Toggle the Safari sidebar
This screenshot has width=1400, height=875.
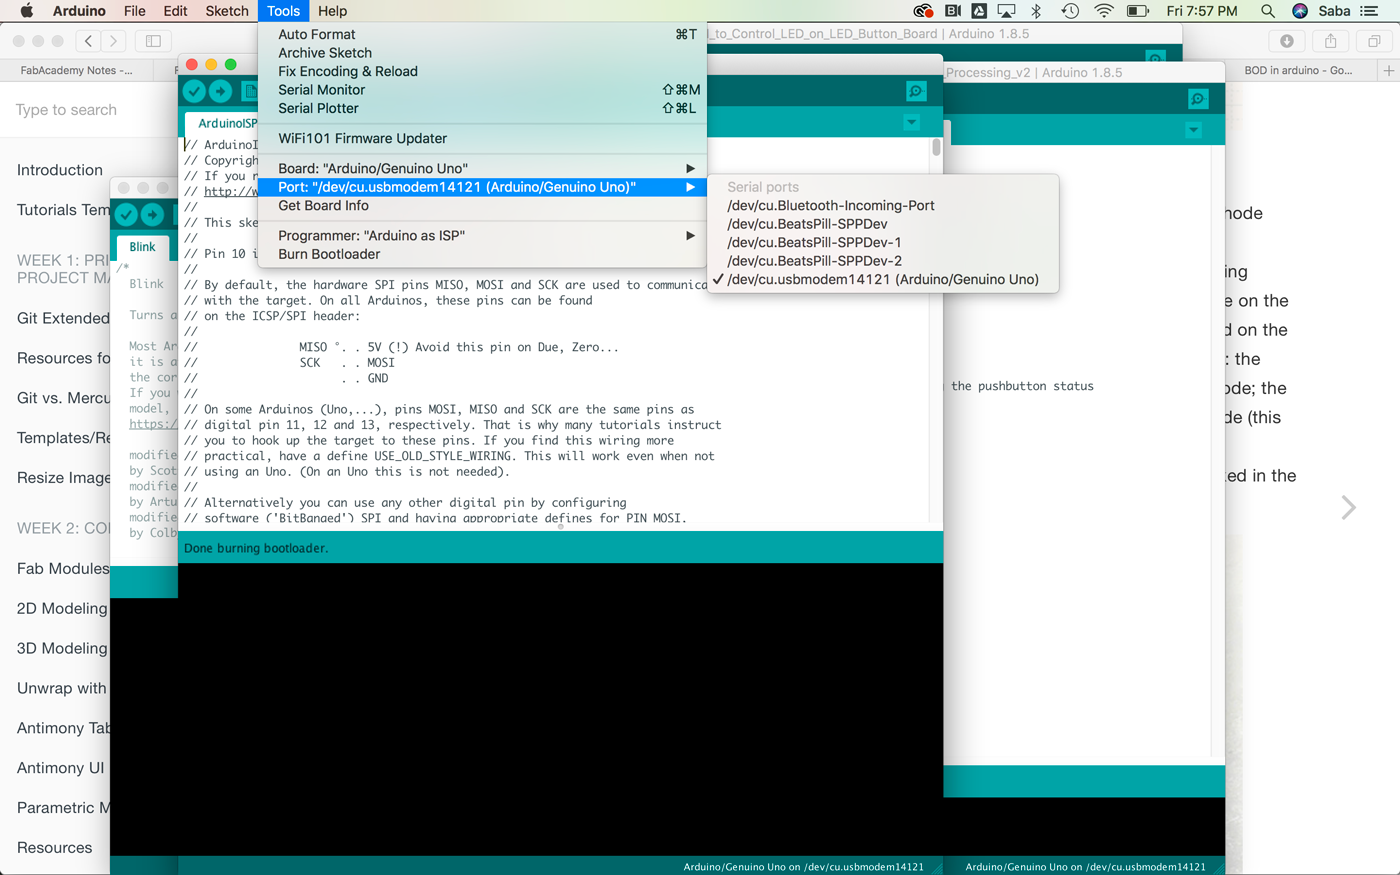click(153, 41)
